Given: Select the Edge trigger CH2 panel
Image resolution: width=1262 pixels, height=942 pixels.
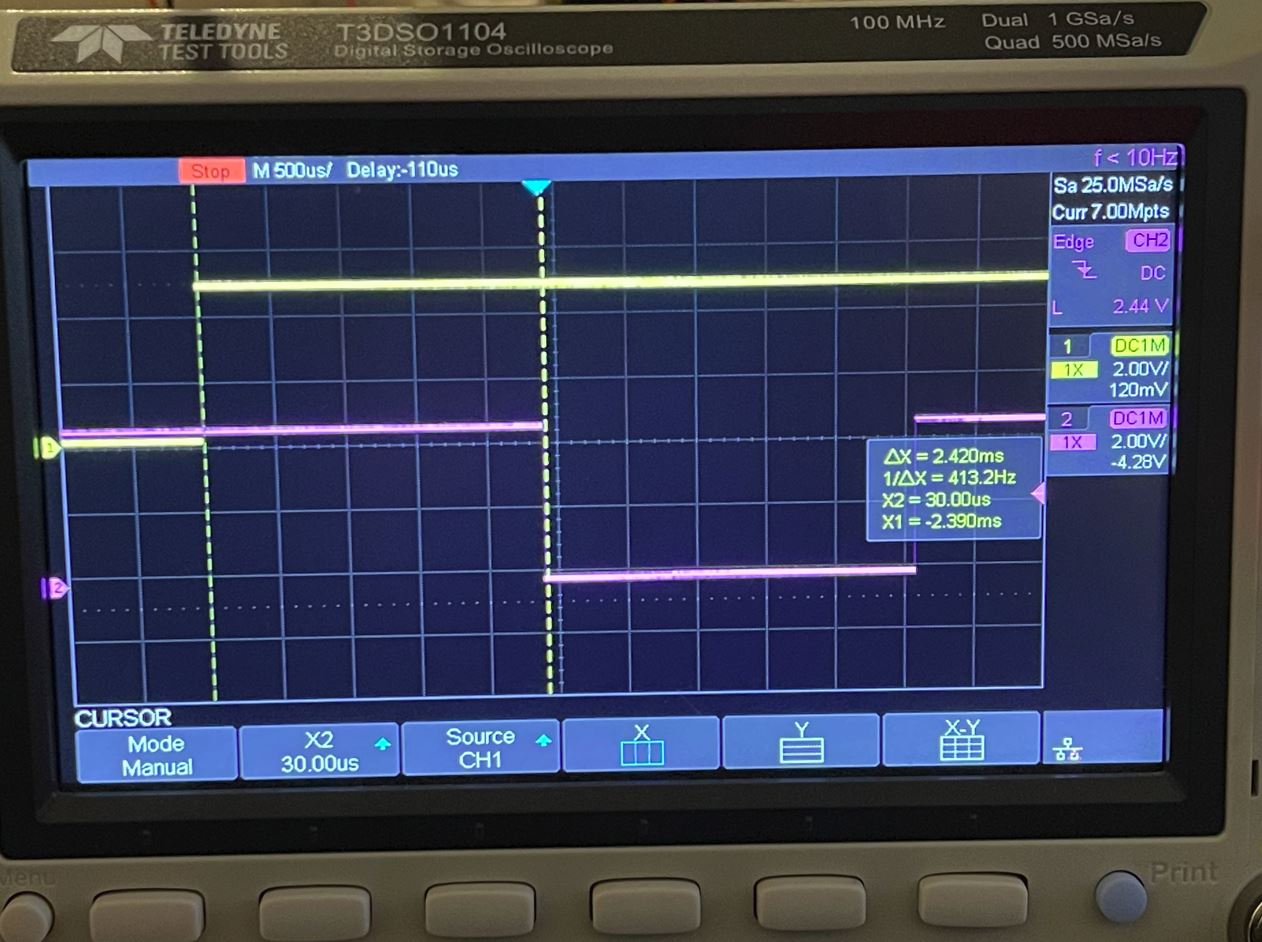Looking at the screenshot, I should click(x=1109, y=241).
